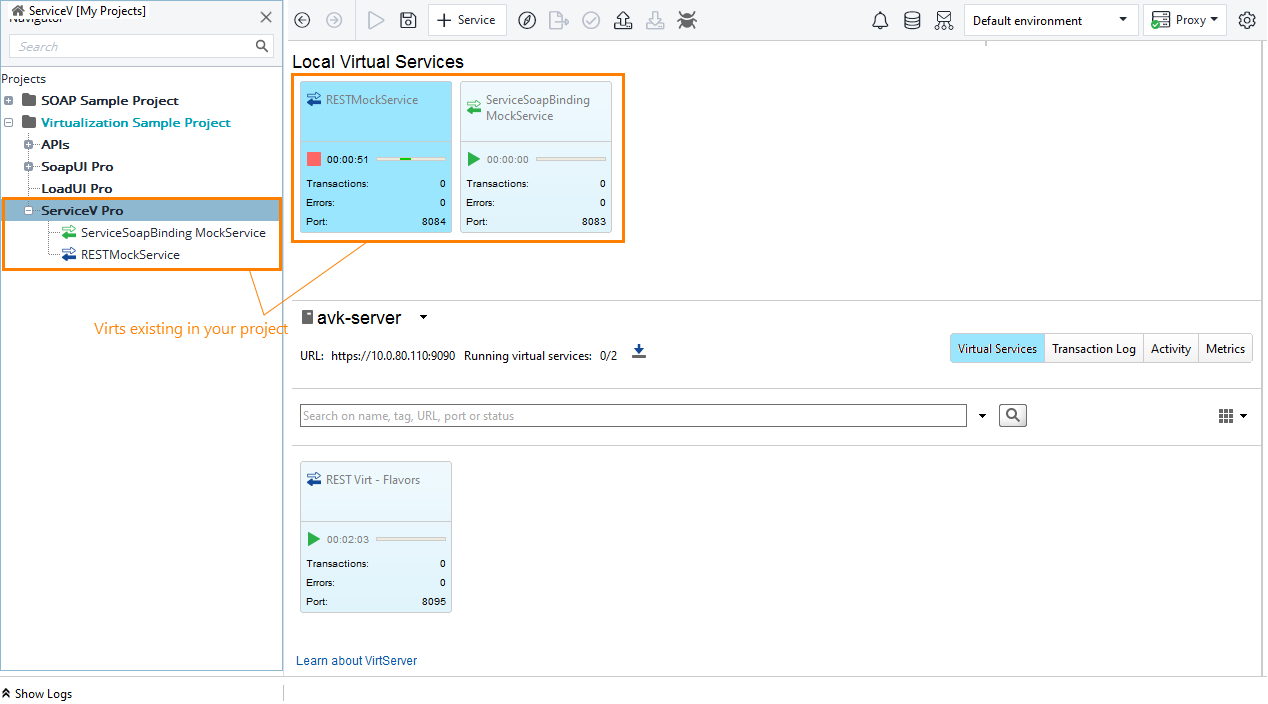
Task: Click Show Logs at the bottom
Action: [x=37, y=694]
